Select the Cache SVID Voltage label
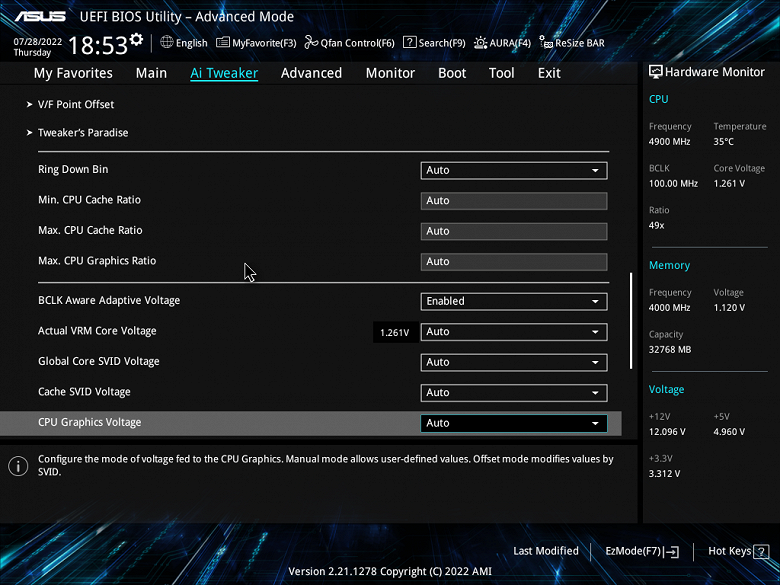Screen dimensions: 780x585 pyautogui.click(x=84, y=392)
